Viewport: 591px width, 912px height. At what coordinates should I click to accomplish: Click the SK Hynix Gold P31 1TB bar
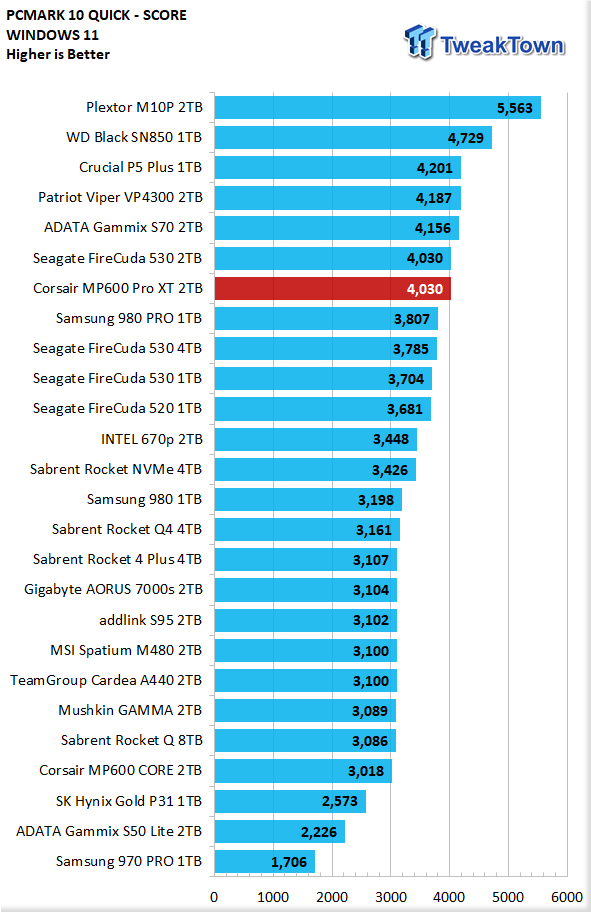pos(290,801)
